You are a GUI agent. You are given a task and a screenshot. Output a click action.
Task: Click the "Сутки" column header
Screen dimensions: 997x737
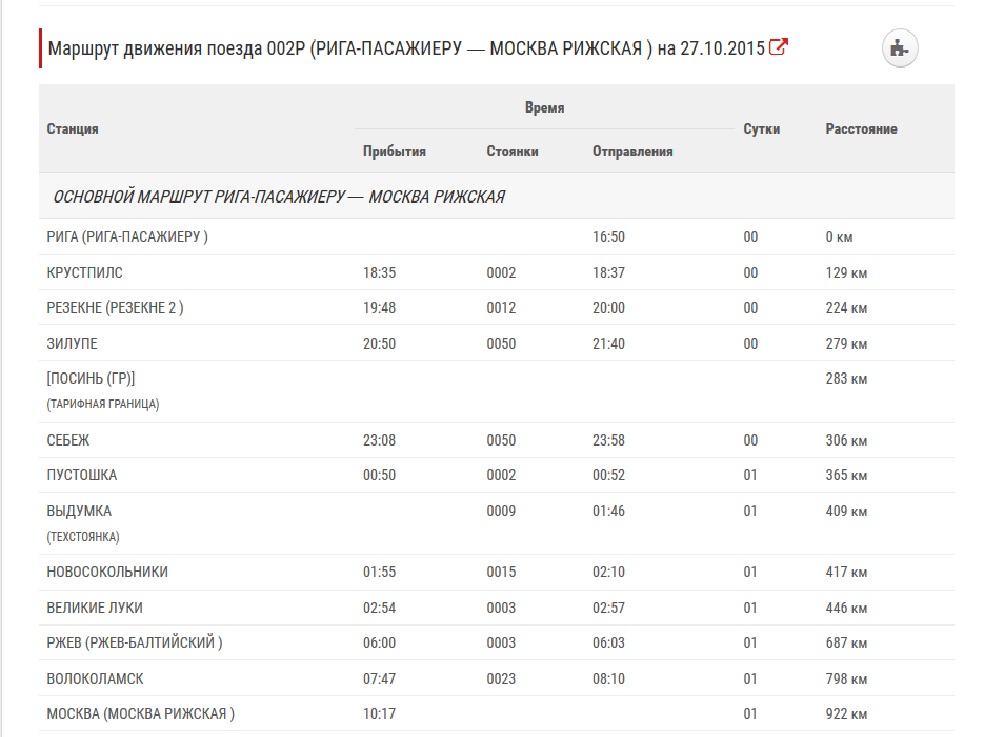(x=761, y=129)
